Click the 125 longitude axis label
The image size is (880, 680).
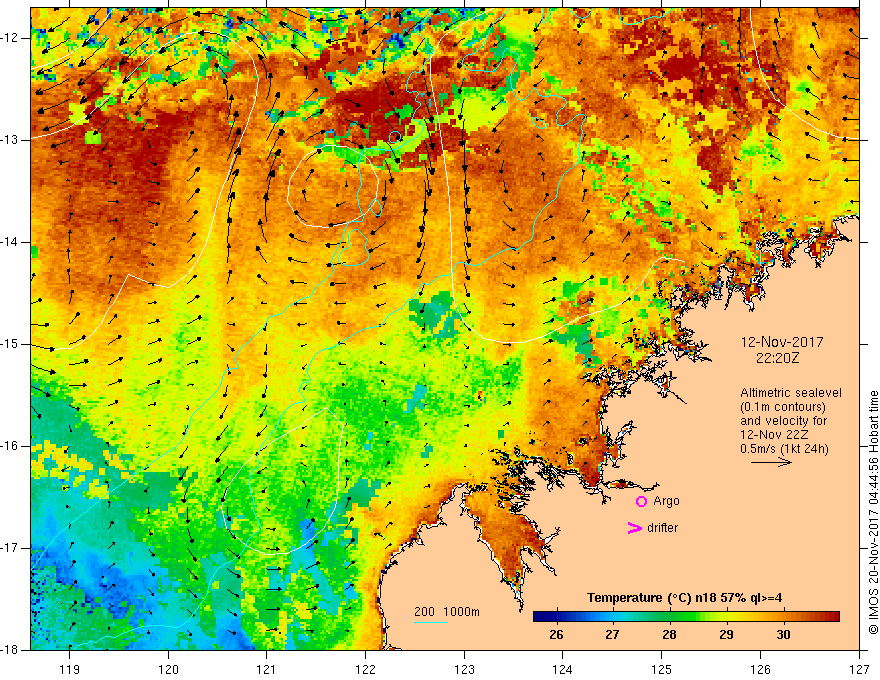[x=662, y=669]
